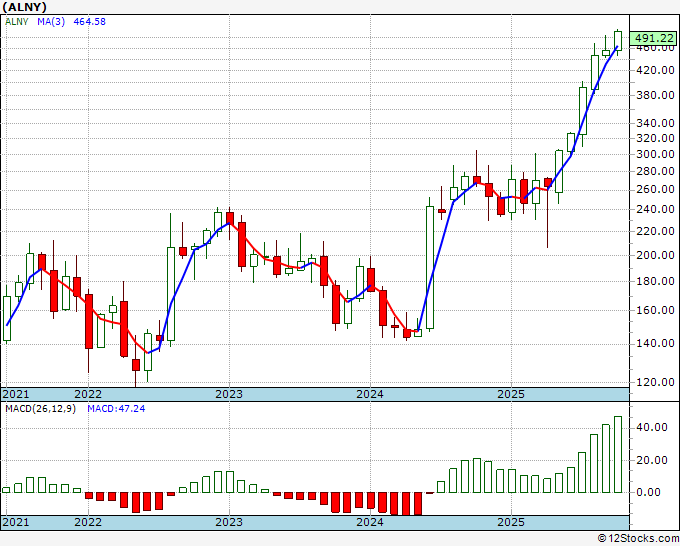Click the 491.22 current price tag

pos(654,38)
